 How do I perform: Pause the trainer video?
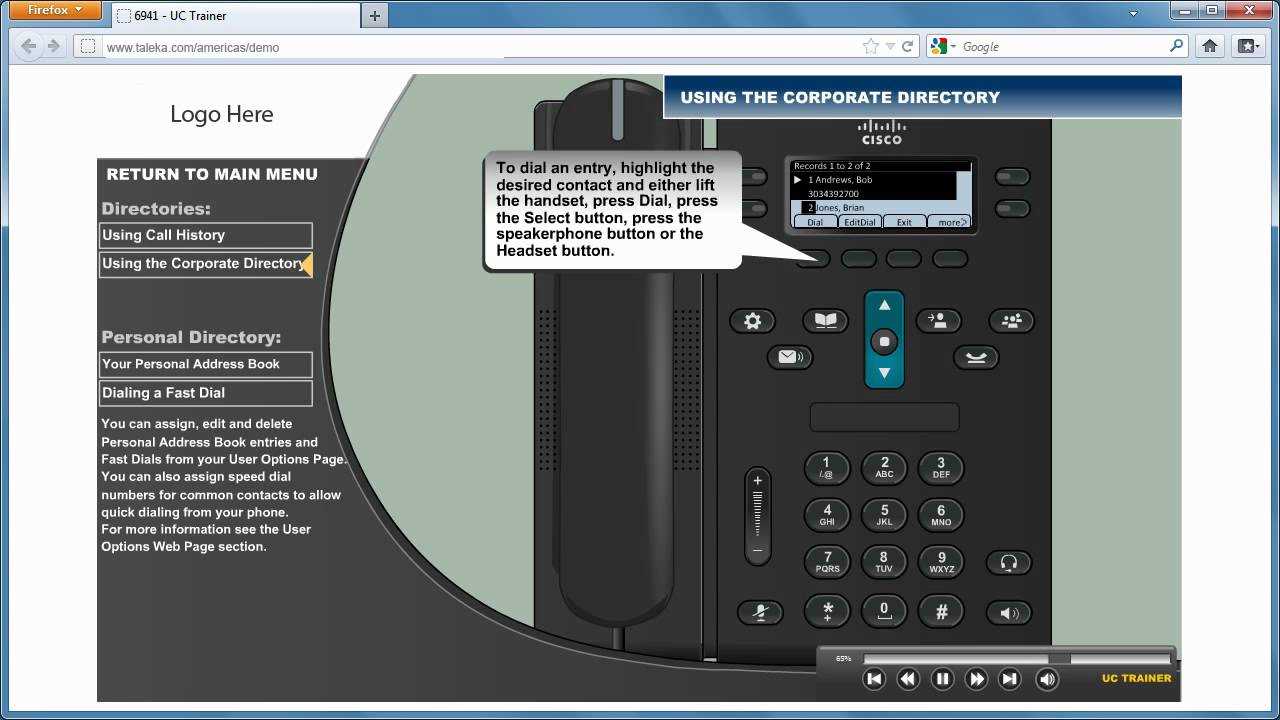942,679
